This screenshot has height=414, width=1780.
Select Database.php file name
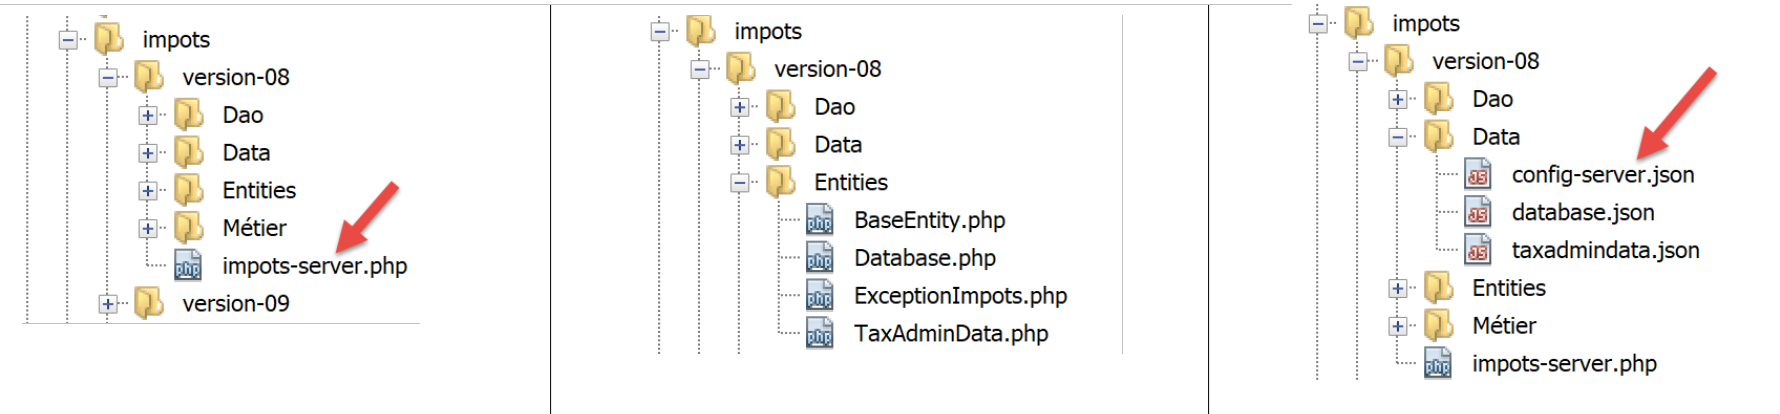924,258
